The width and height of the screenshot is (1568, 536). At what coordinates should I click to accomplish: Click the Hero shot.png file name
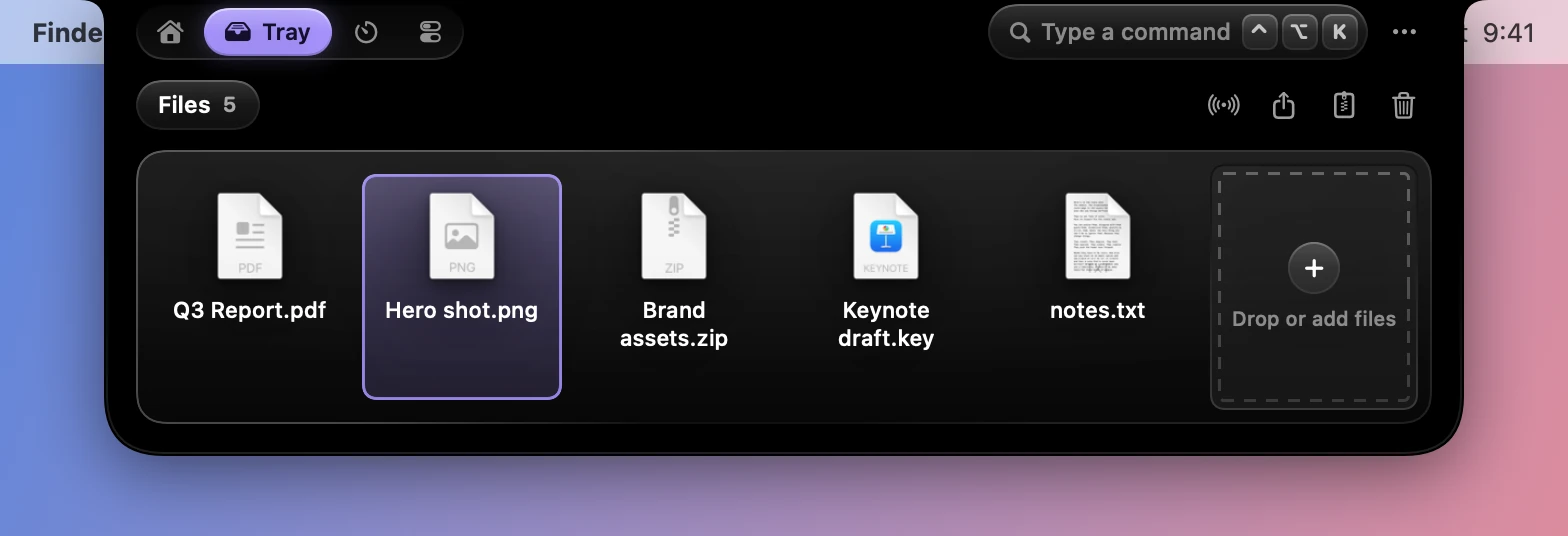462,310
